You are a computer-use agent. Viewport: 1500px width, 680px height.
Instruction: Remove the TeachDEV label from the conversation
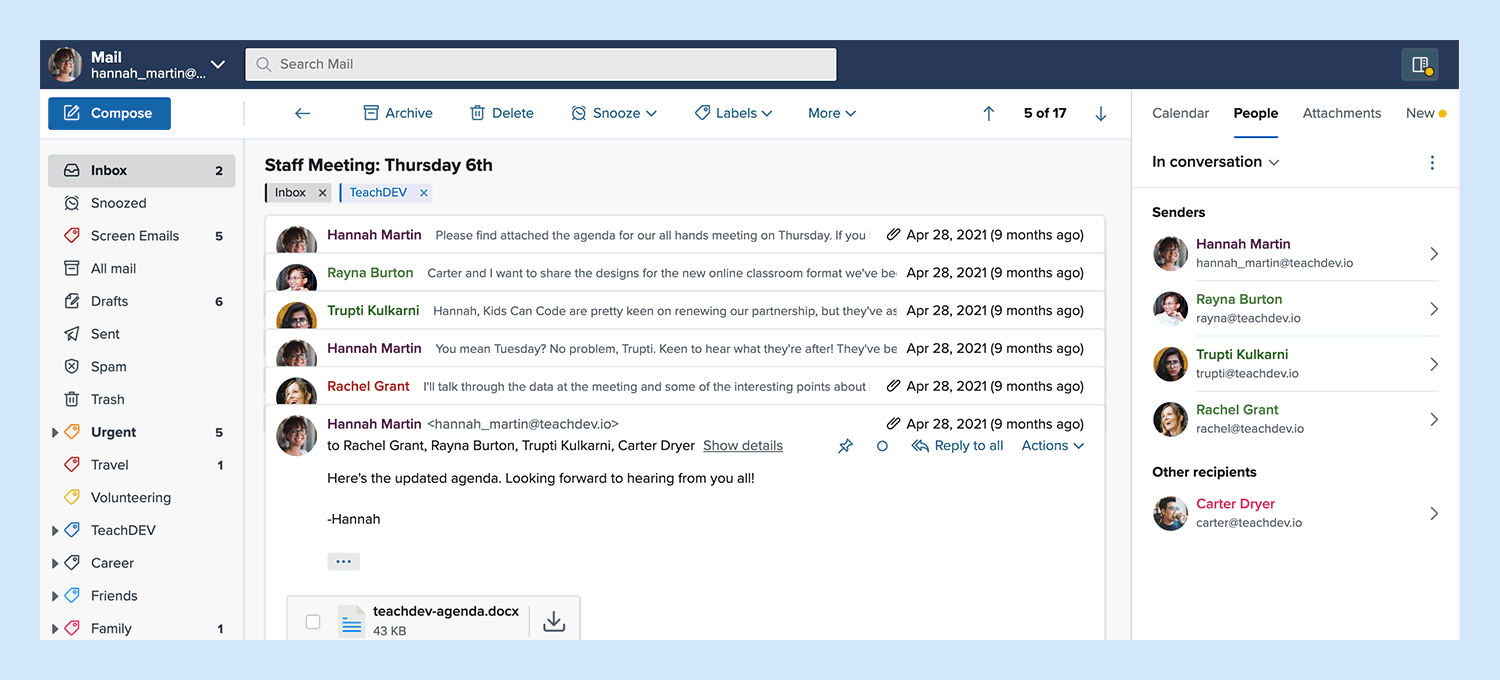tap(424, 193)
